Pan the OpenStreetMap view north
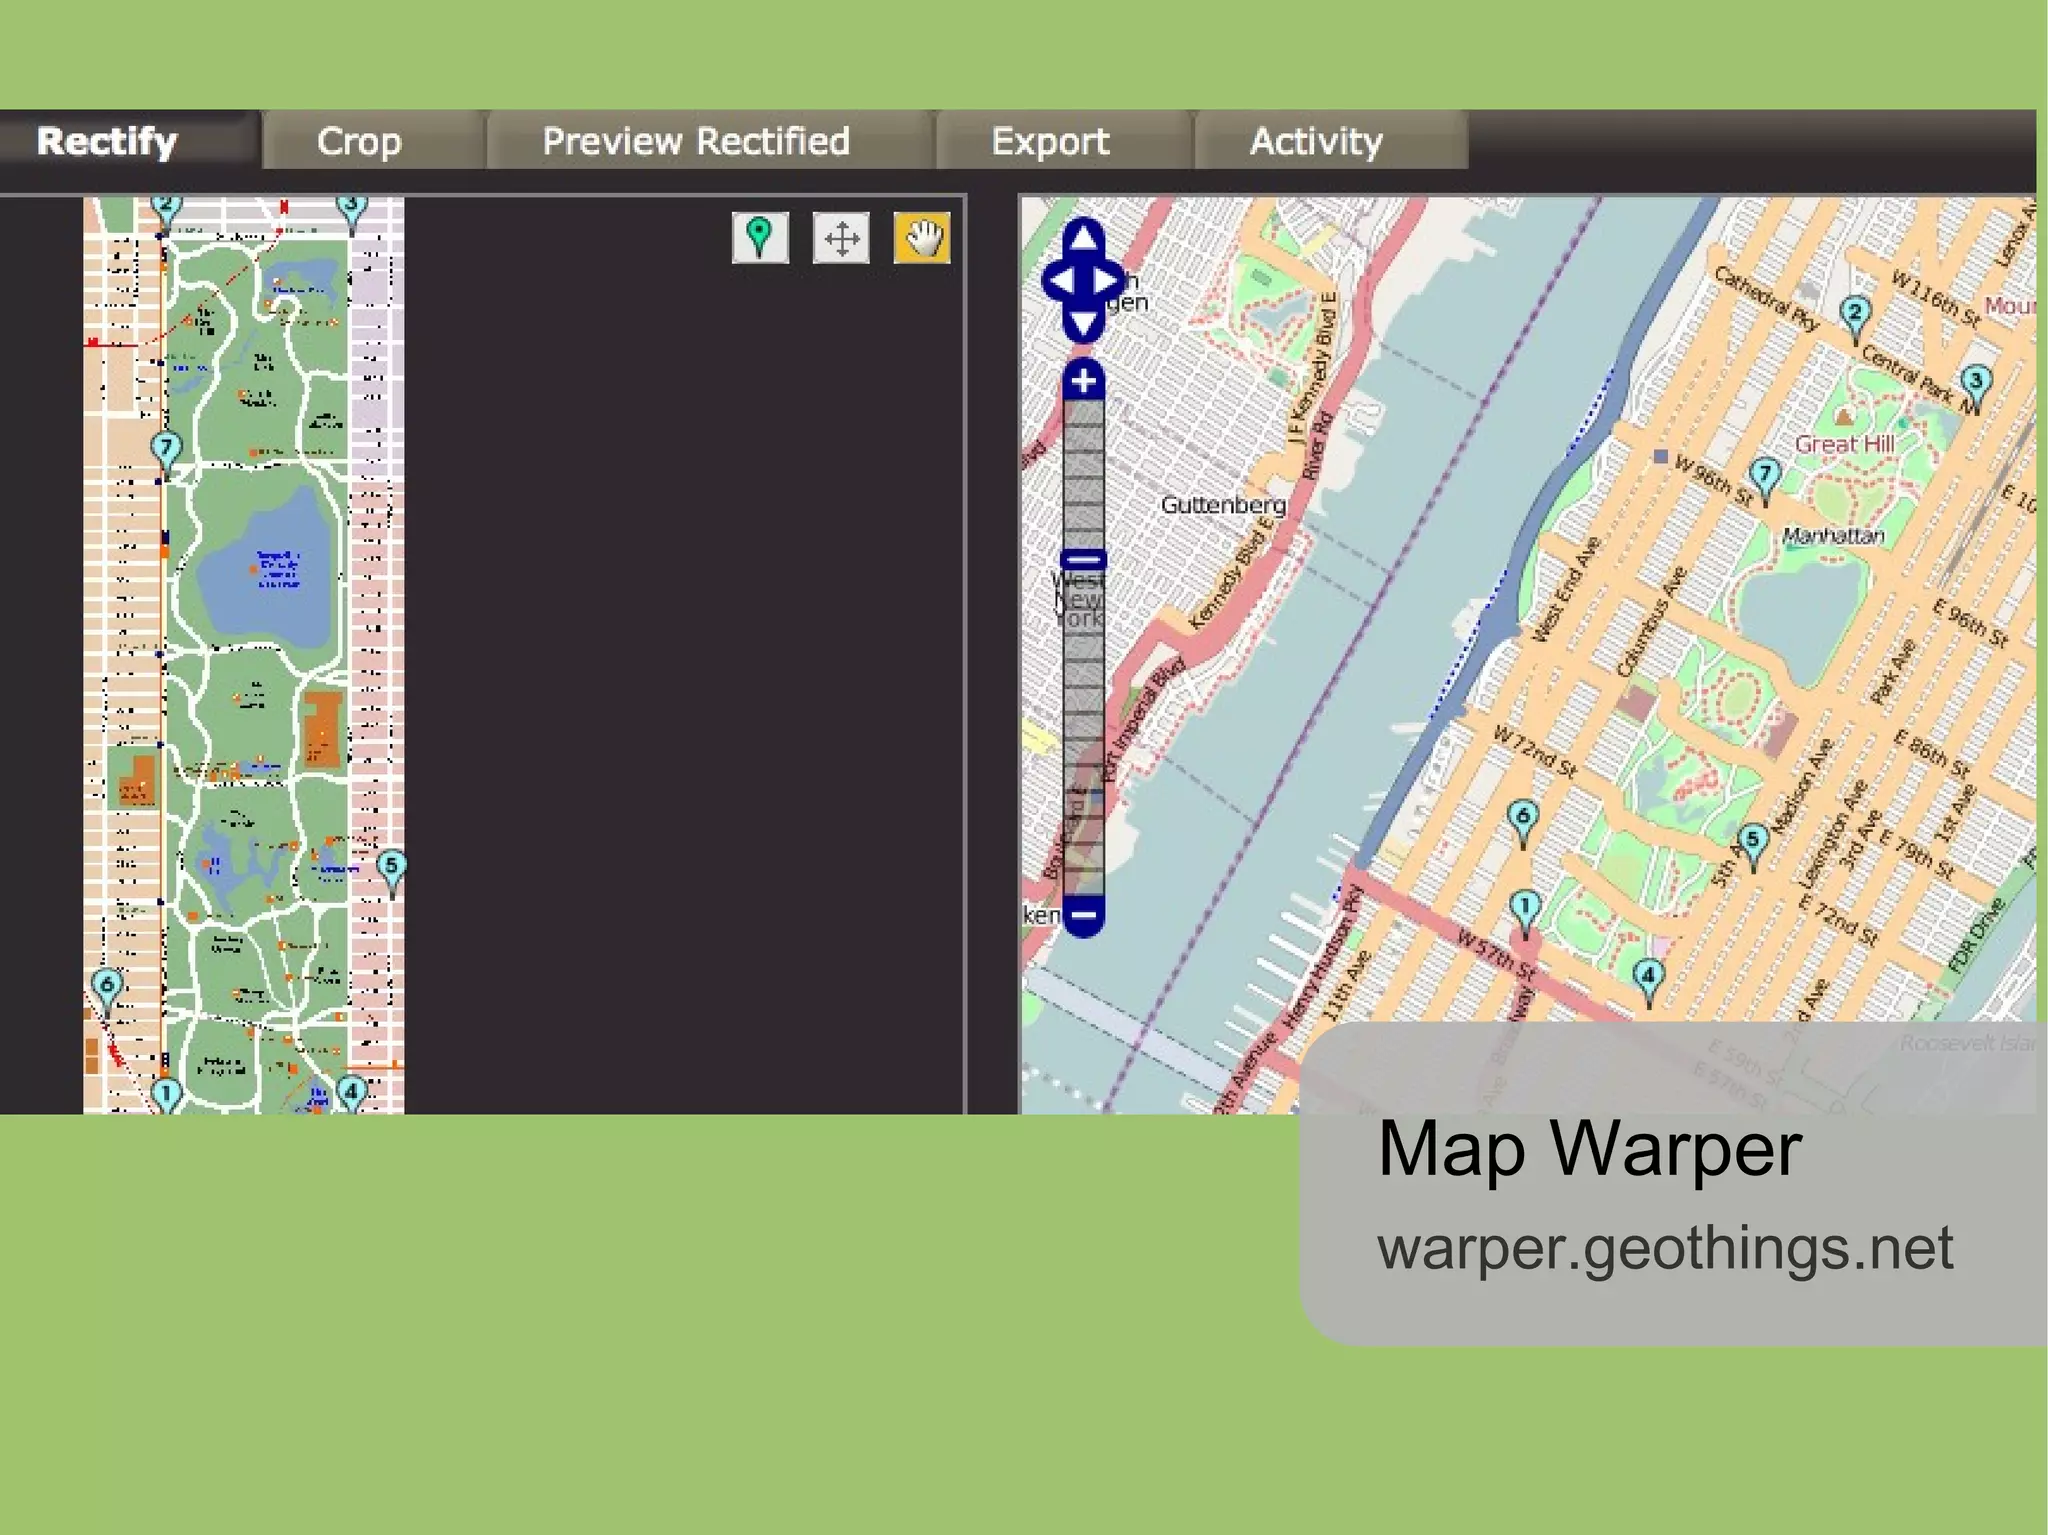2048x1535 pixels. [x=1083, y=238]
